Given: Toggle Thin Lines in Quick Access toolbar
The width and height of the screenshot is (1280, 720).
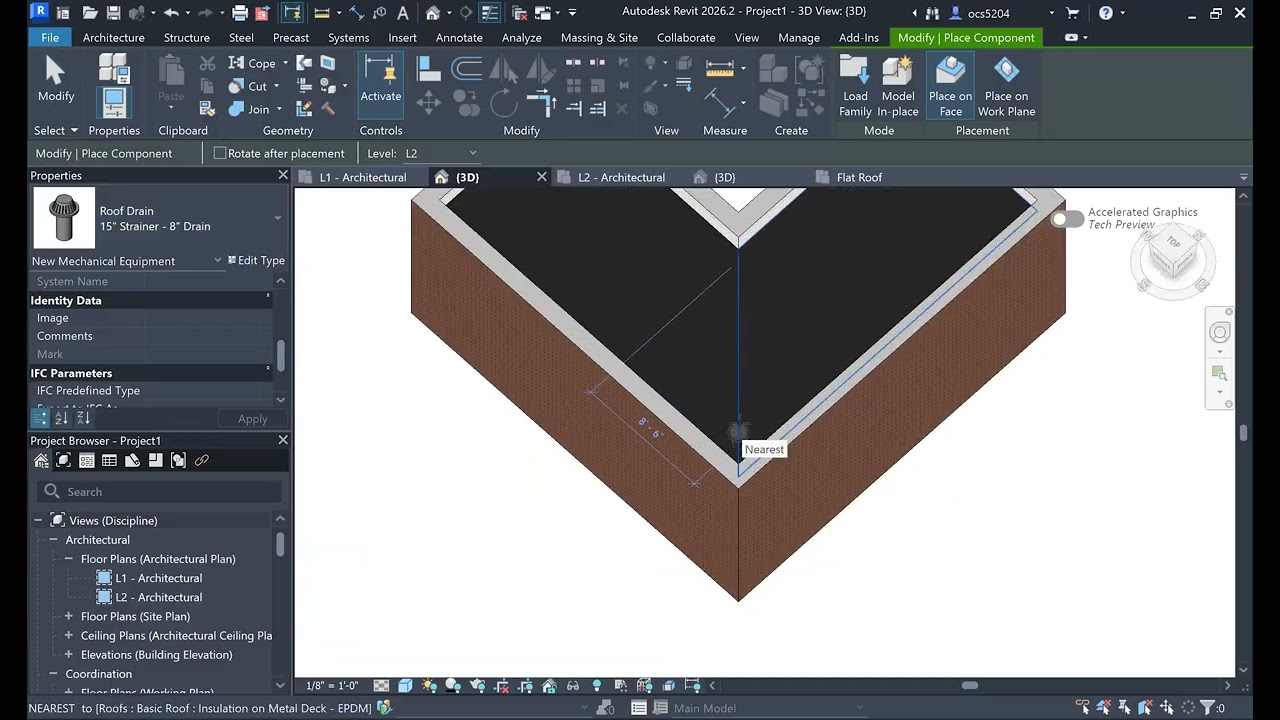Looking at the screenshot, I should pyautogui.click(x=490, y=13).
